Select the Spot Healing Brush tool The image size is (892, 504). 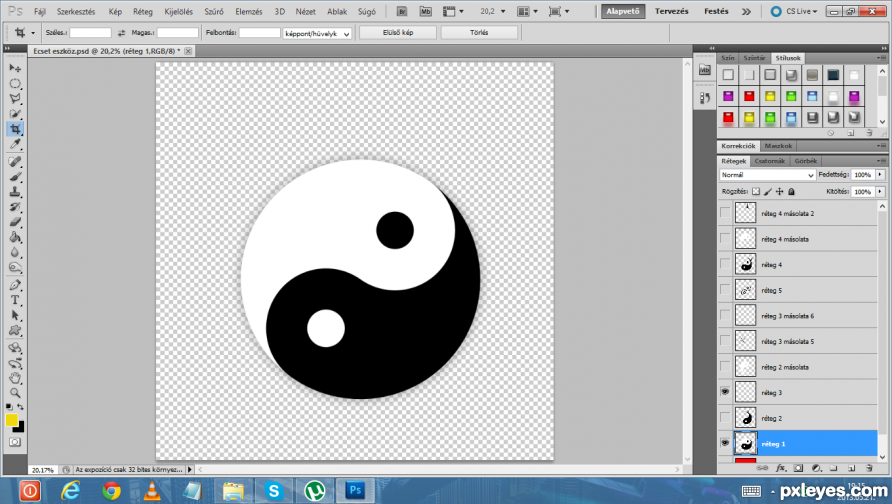click(x=15, y=162)
